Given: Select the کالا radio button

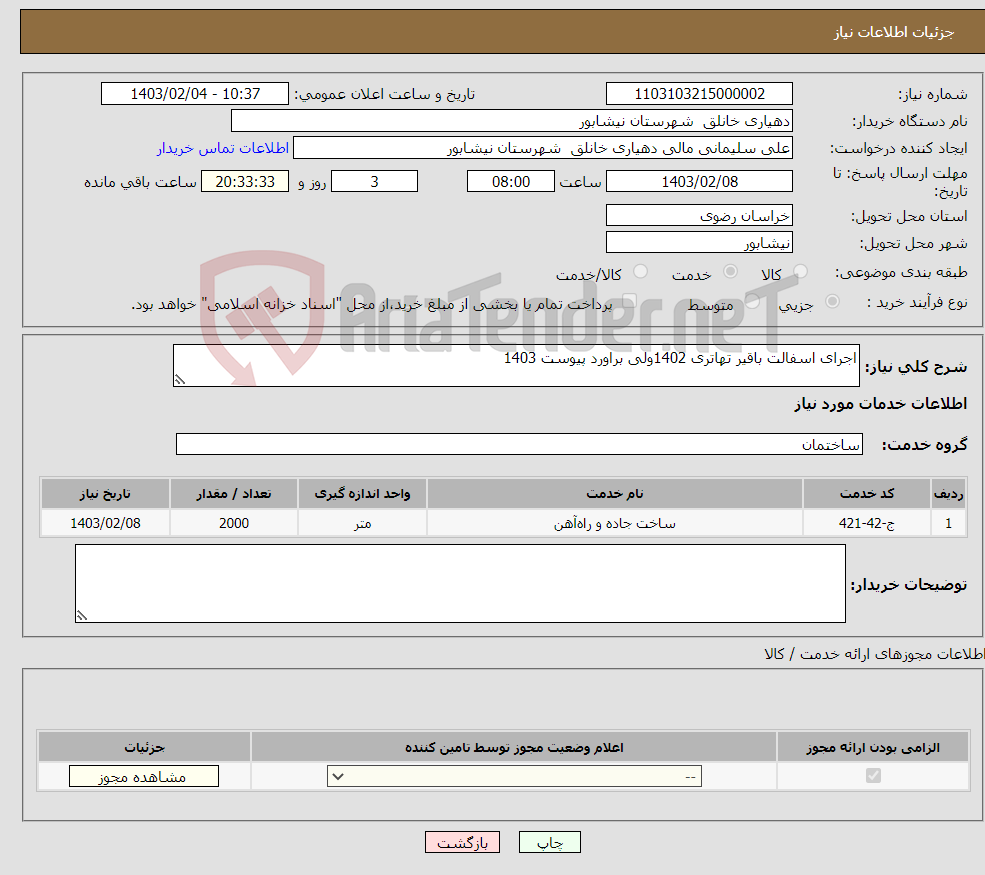Looking at the screenshot, I should 800,272.
